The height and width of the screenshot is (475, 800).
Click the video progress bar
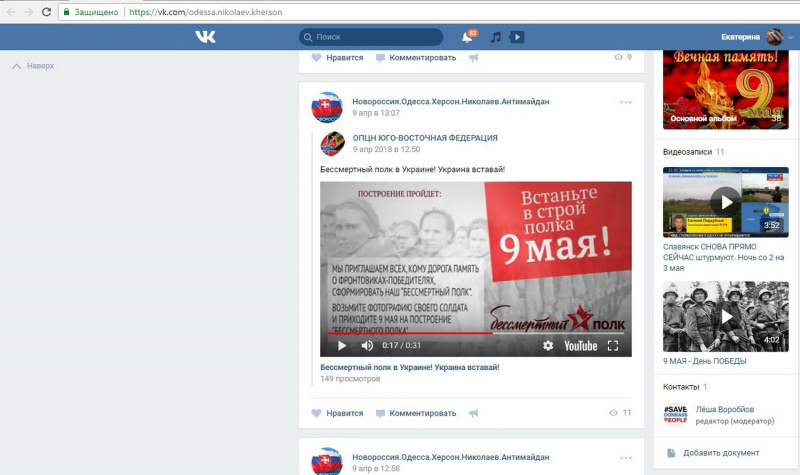click(475, 333)
